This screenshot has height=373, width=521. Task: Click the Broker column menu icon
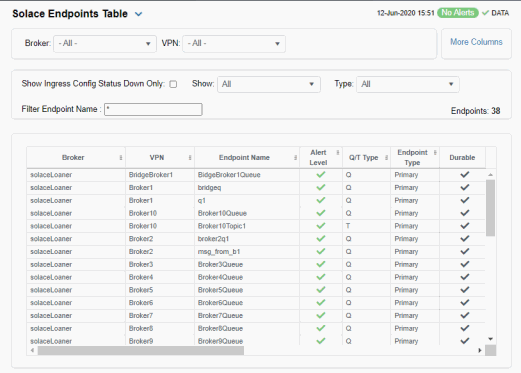121,158
